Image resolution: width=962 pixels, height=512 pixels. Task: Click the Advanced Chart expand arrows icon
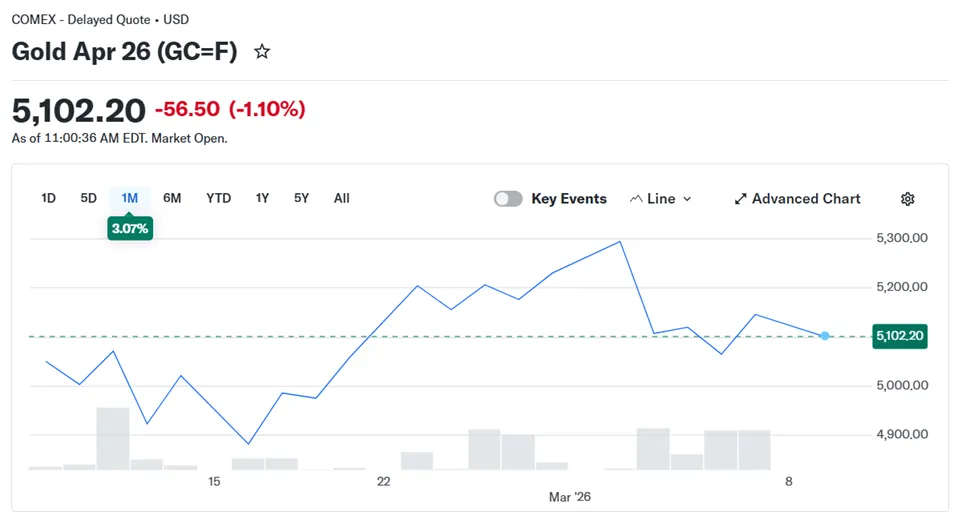(740, 199)
